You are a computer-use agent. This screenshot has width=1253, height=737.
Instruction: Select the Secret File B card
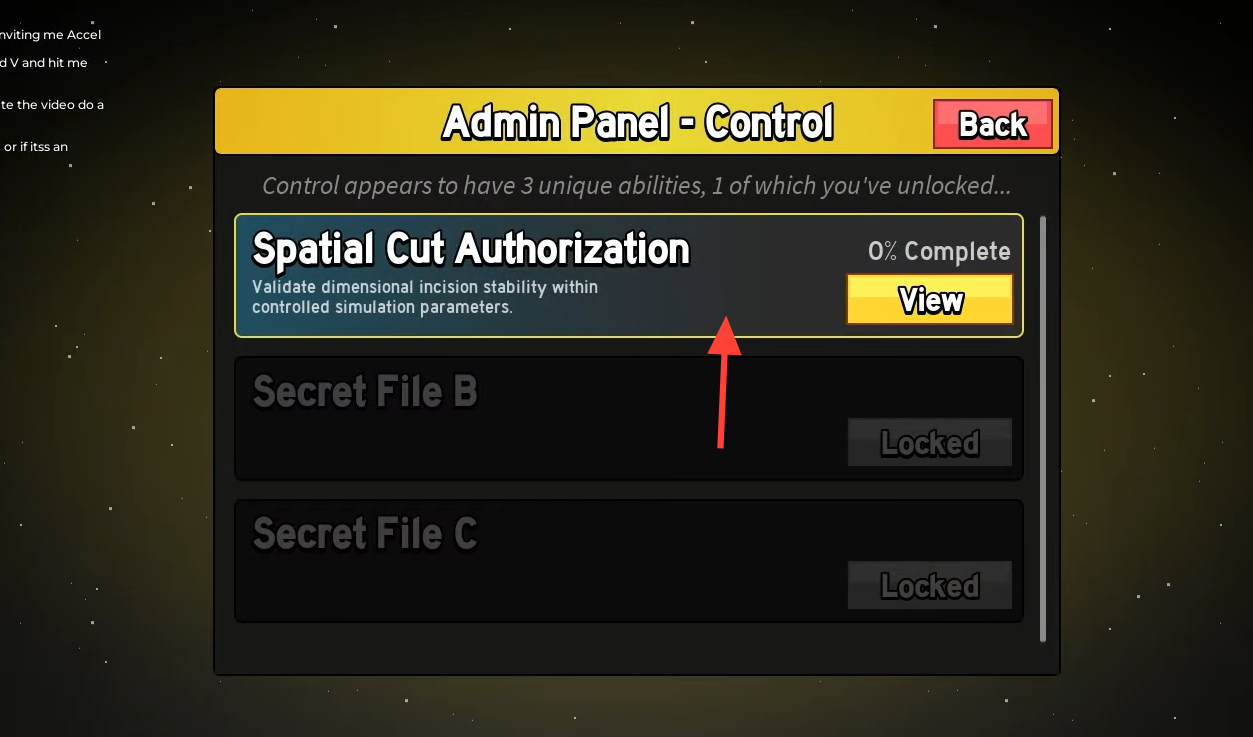(x=629, y=419)
